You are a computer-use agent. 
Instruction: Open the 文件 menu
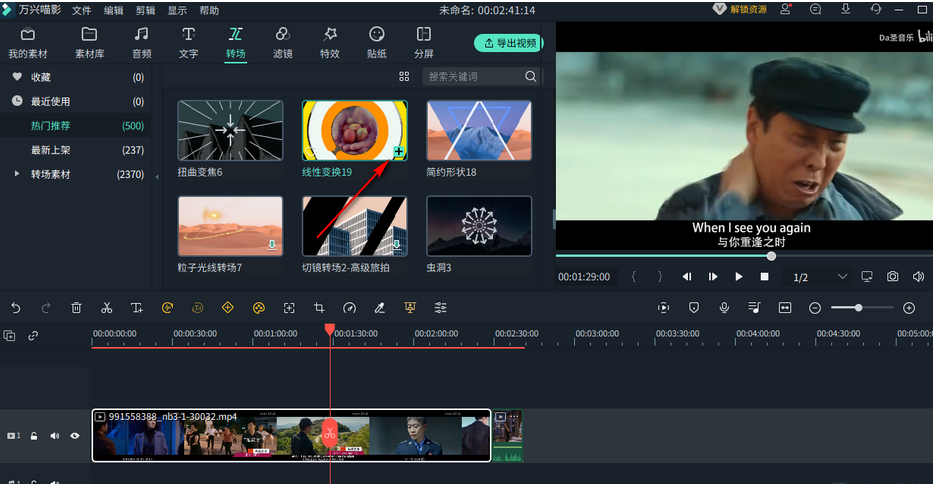click(81, 10)
